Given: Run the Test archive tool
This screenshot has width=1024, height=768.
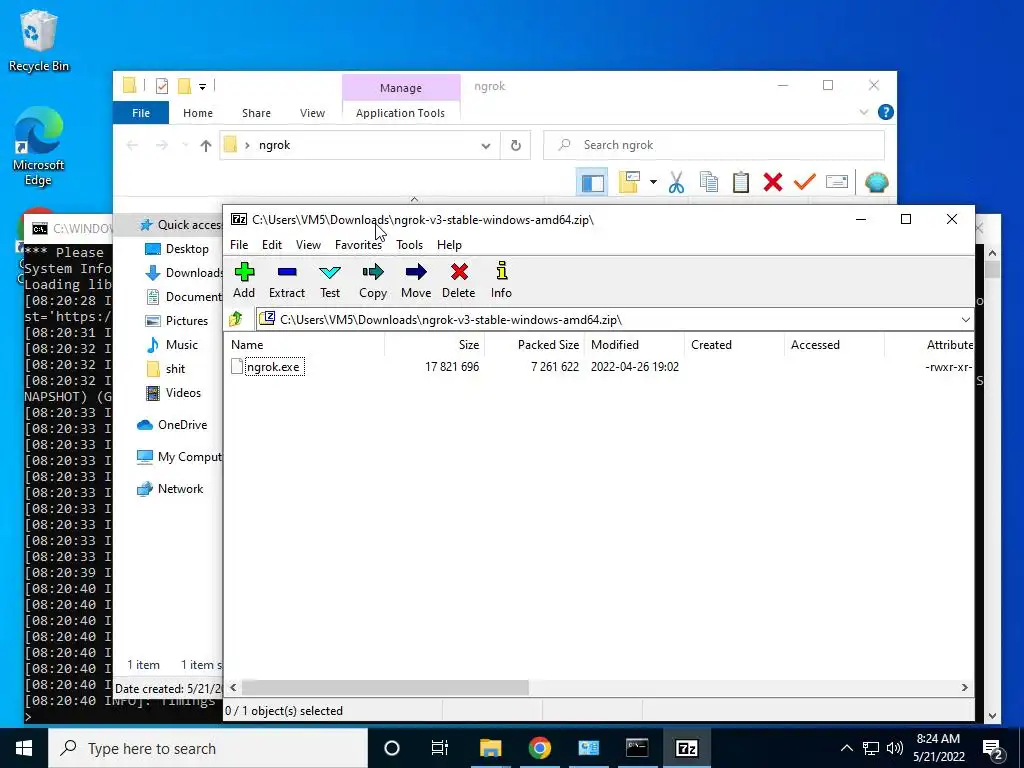Looking at the screenshot, I should pos(330,281).
